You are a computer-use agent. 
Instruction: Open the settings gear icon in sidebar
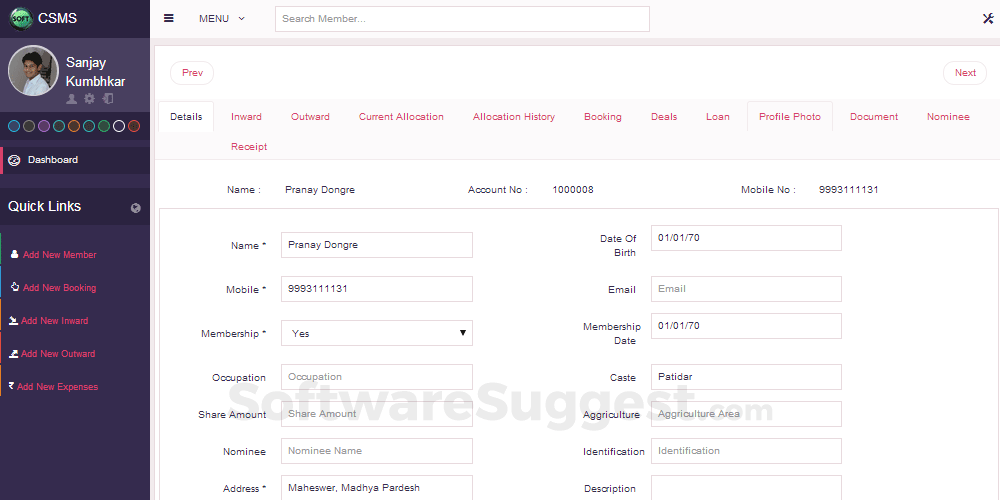point(89,99)
